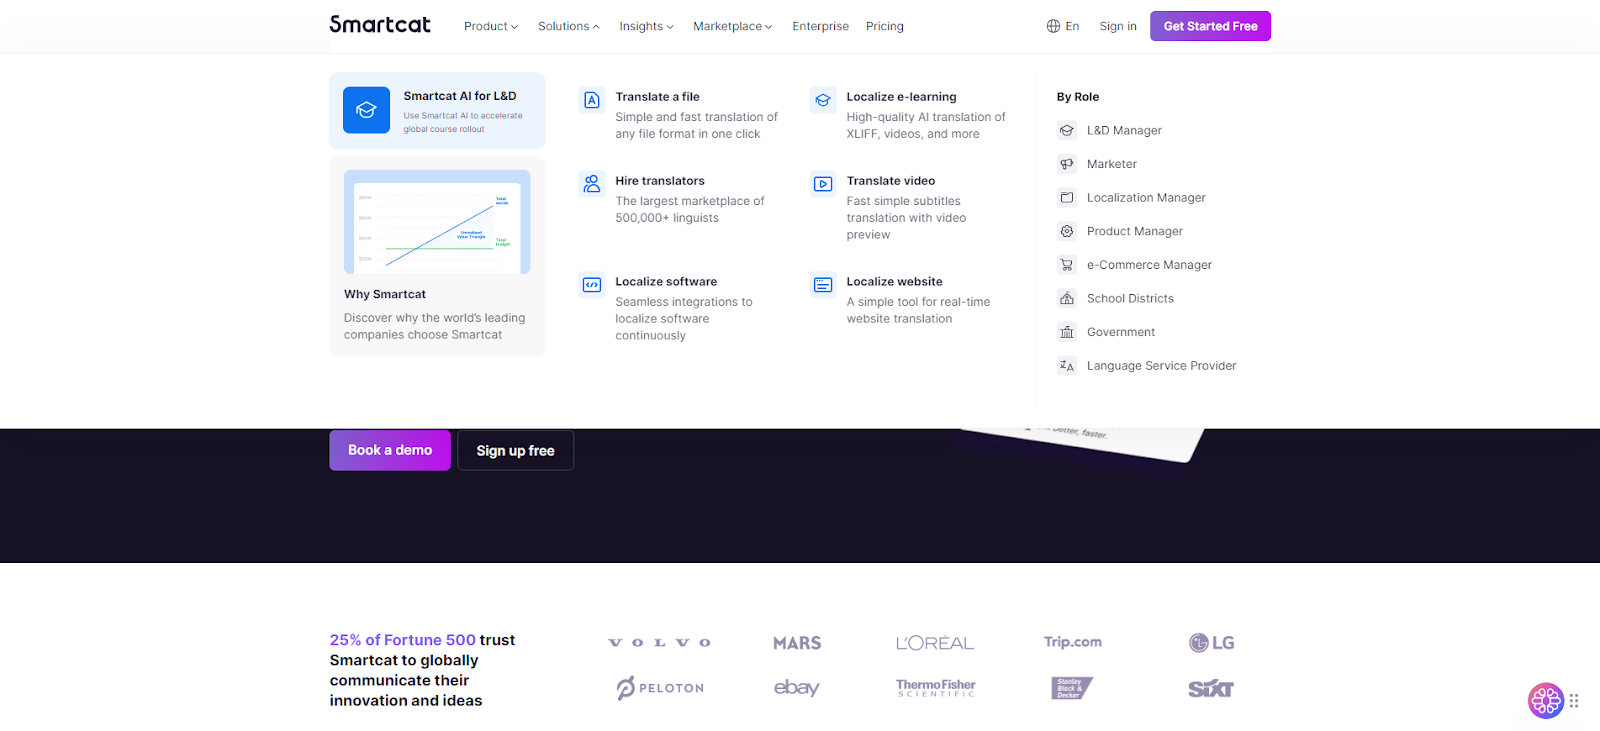Click the L&D Manager role icon
1600x731 pixels.
(x=1067, y=130)
